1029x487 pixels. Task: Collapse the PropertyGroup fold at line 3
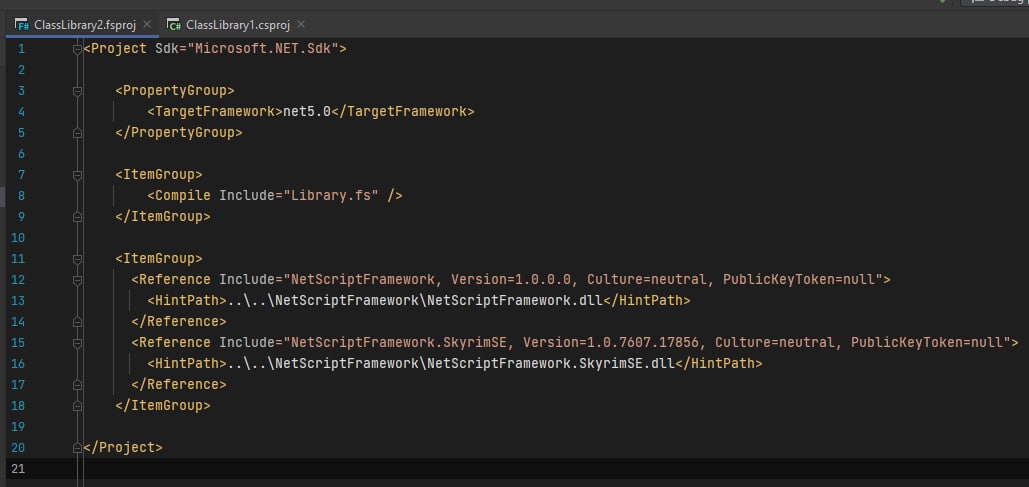[77, 91]
